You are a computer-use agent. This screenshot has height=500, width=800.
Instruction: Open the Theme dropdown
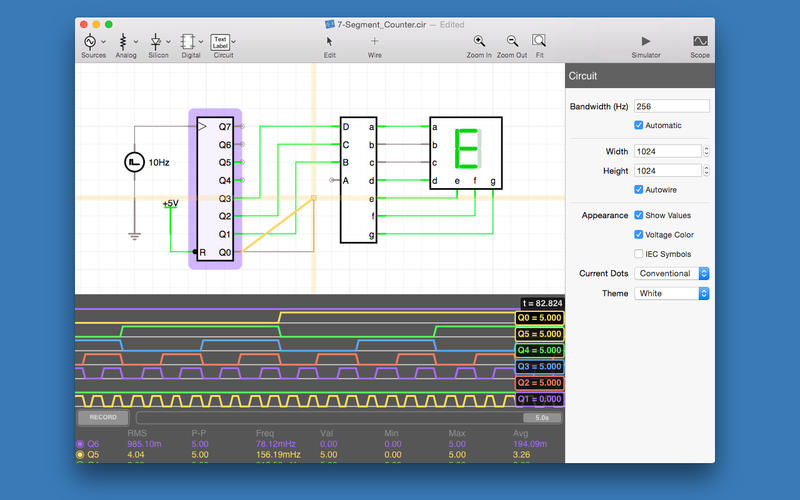672,293
